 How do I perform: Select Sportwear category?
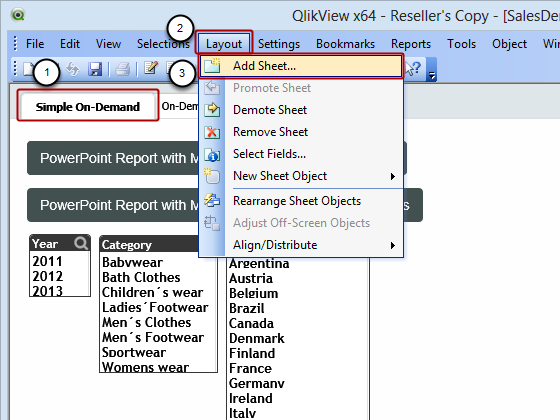[x=158, y=352]
